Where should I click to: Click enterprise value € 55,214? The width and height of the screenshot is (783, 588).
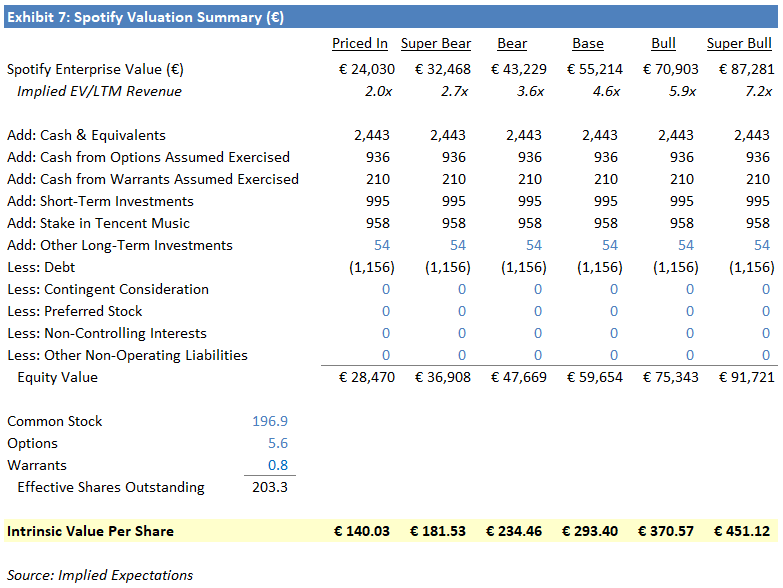pyautogui.click(x=594, y=69)
